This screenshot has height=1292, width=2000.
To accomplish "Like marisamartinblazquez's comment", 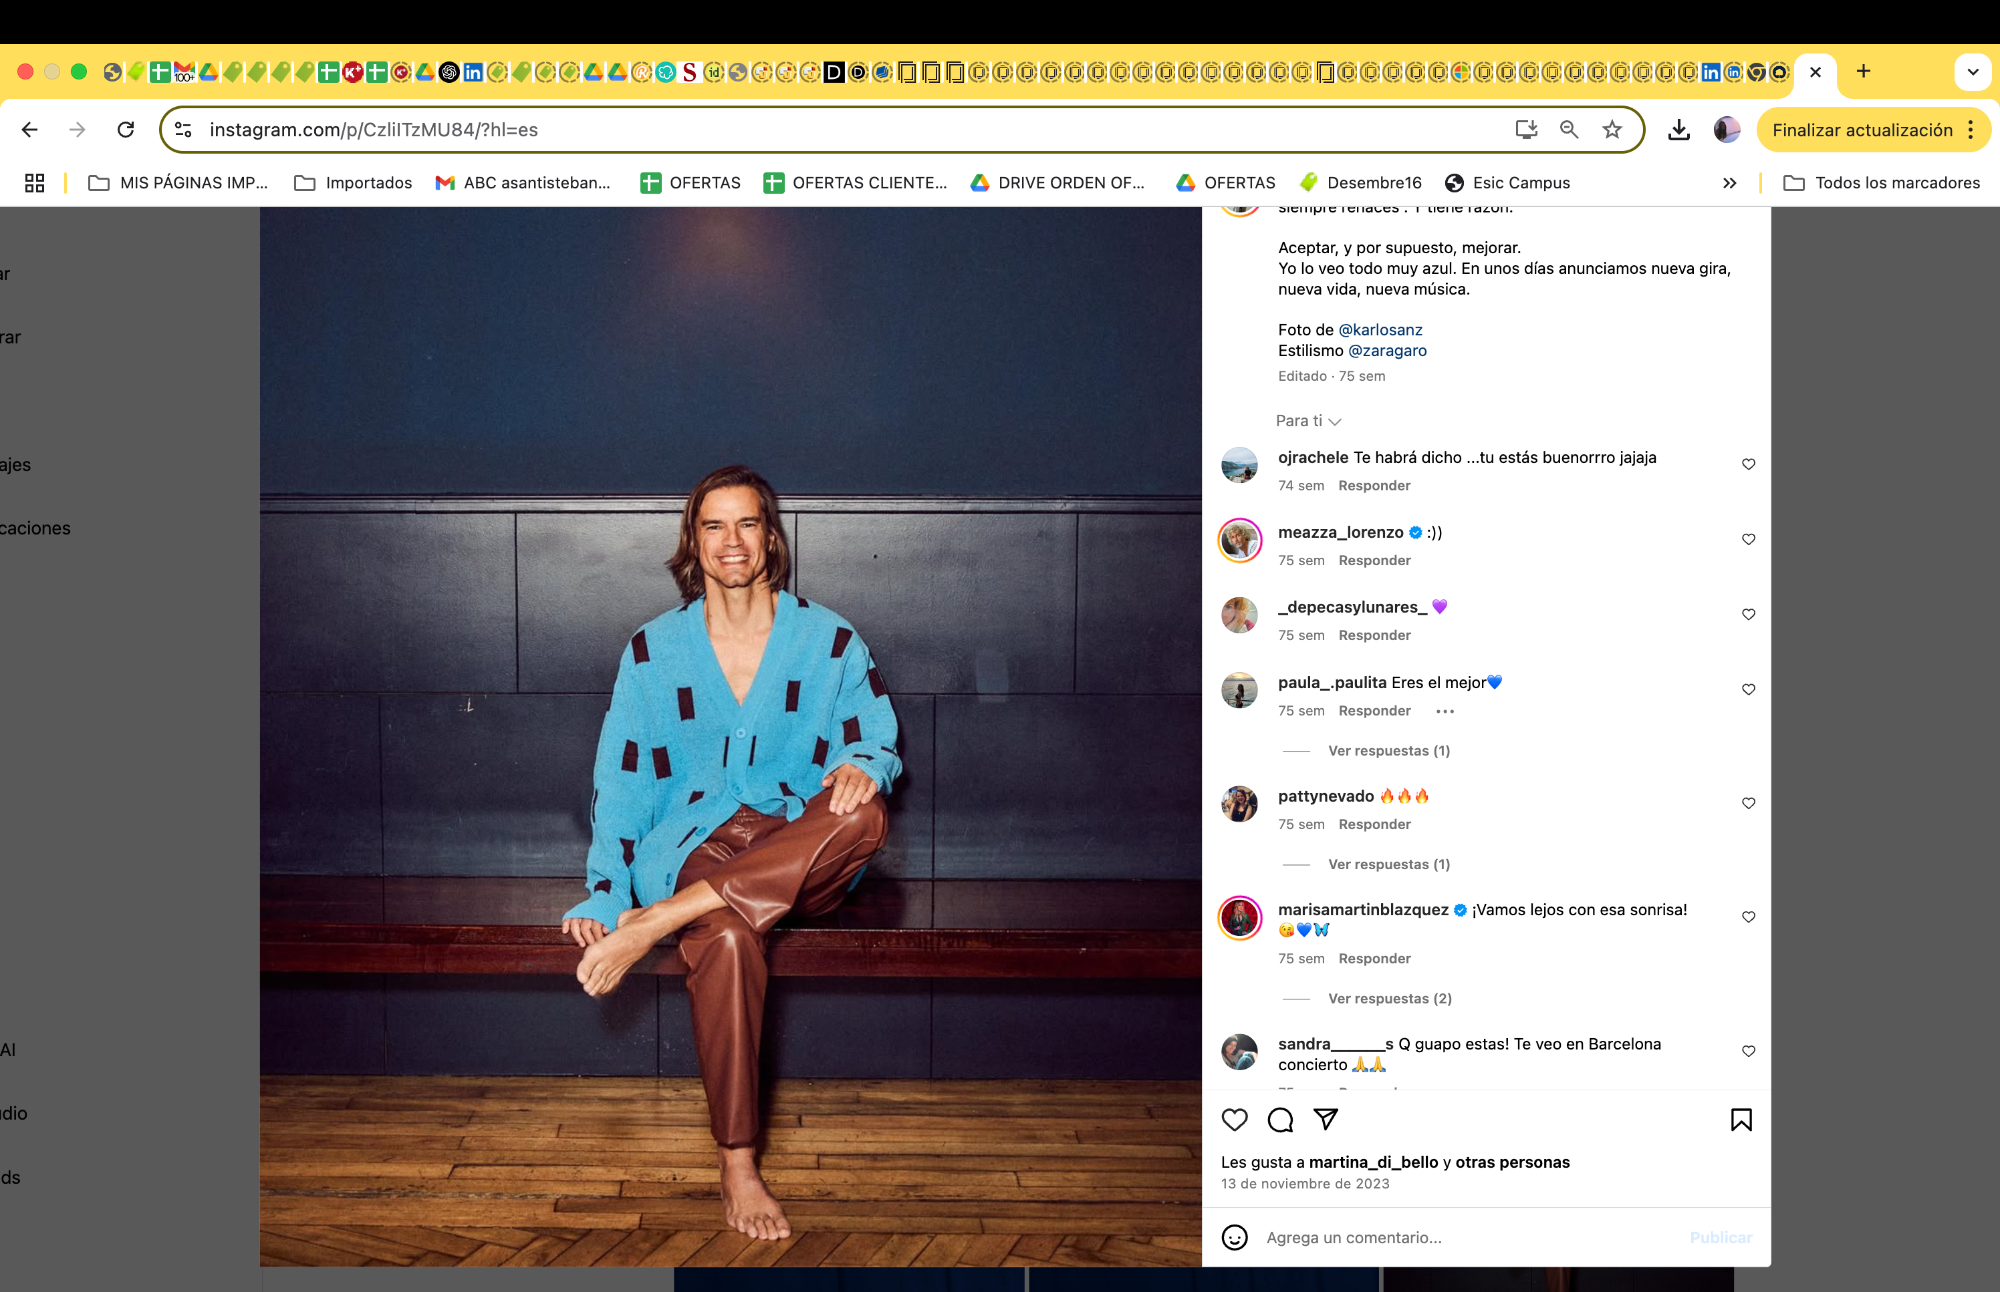I will [x=1749, y=917].
